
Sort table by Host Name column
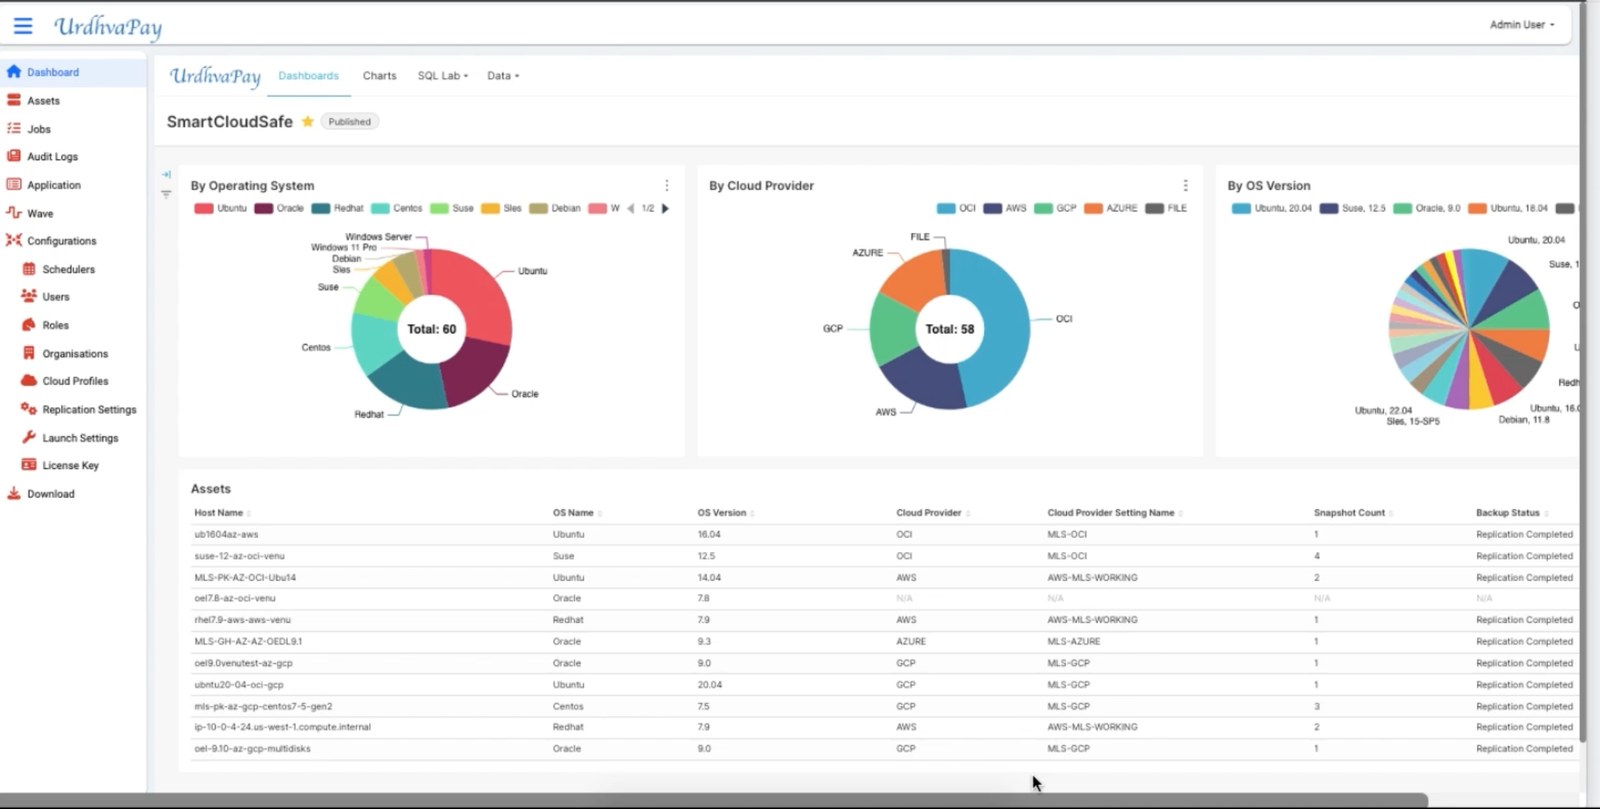pyautogui.click(x=219, y=513)
